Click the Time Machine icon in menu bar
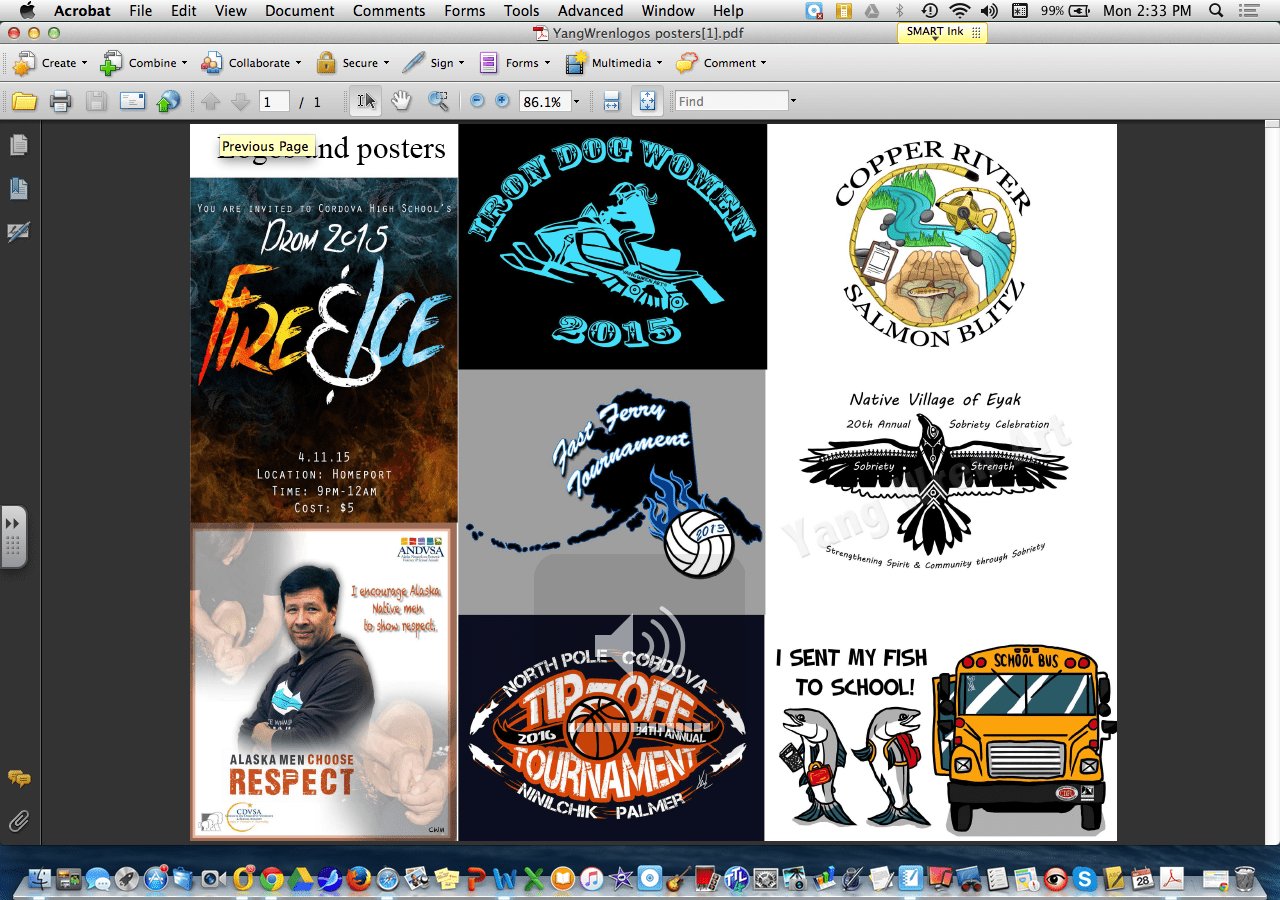The image size is (1280, 900). (x=929, y=11)
